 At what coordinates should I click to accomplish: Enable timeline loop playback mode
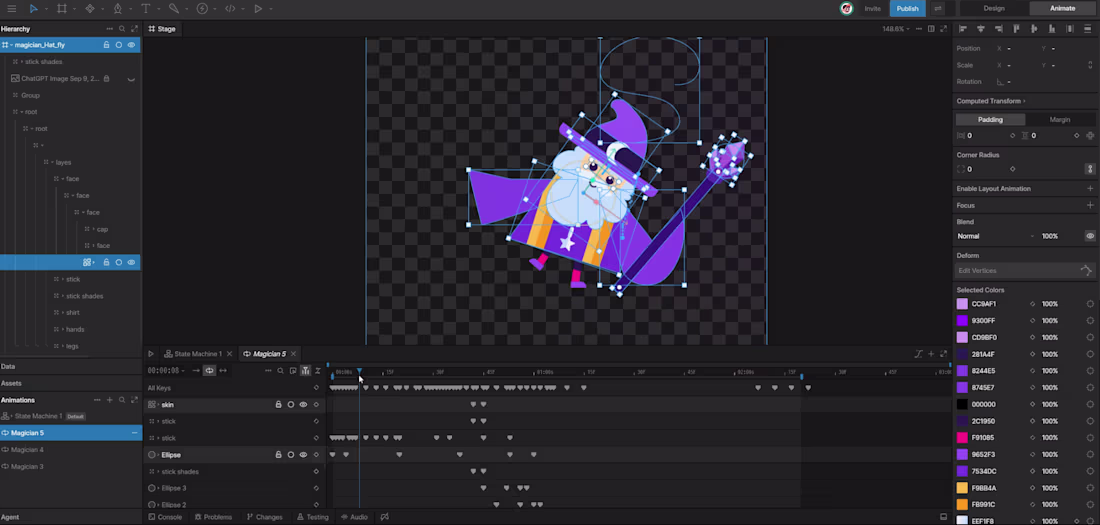pos(209,371)
